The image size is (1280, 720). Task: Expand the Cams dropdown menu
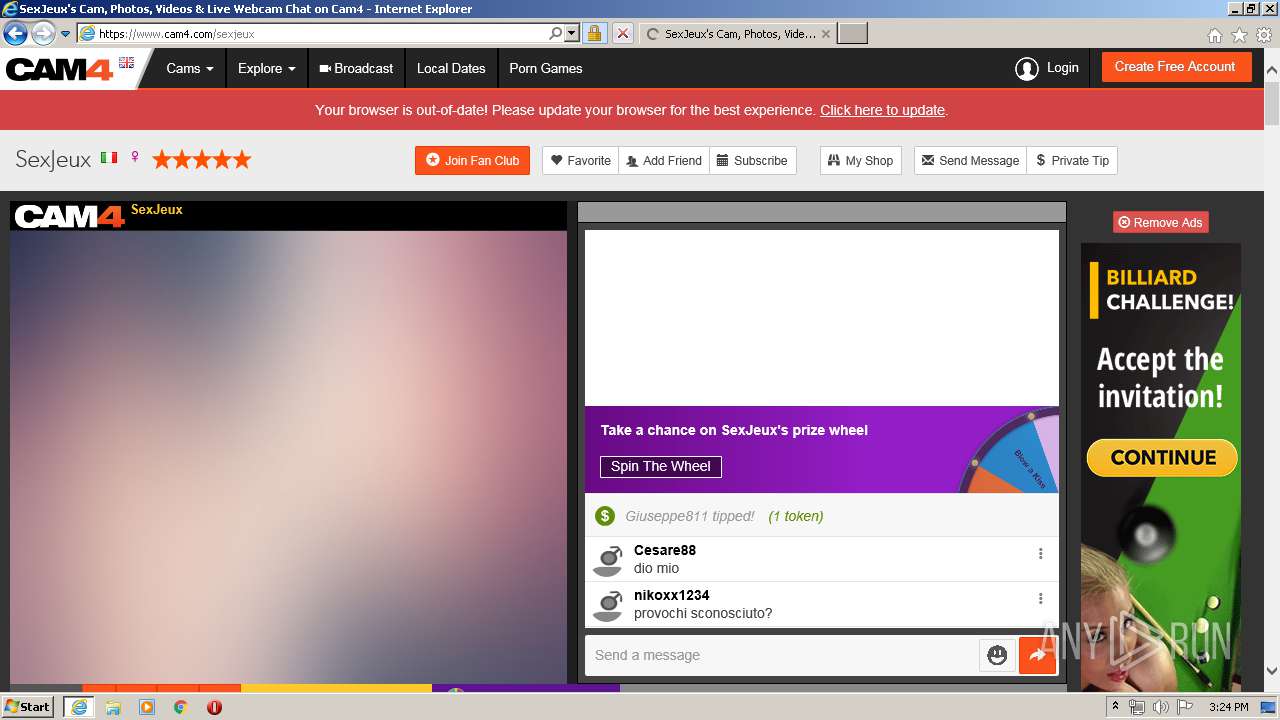point(190,68)
